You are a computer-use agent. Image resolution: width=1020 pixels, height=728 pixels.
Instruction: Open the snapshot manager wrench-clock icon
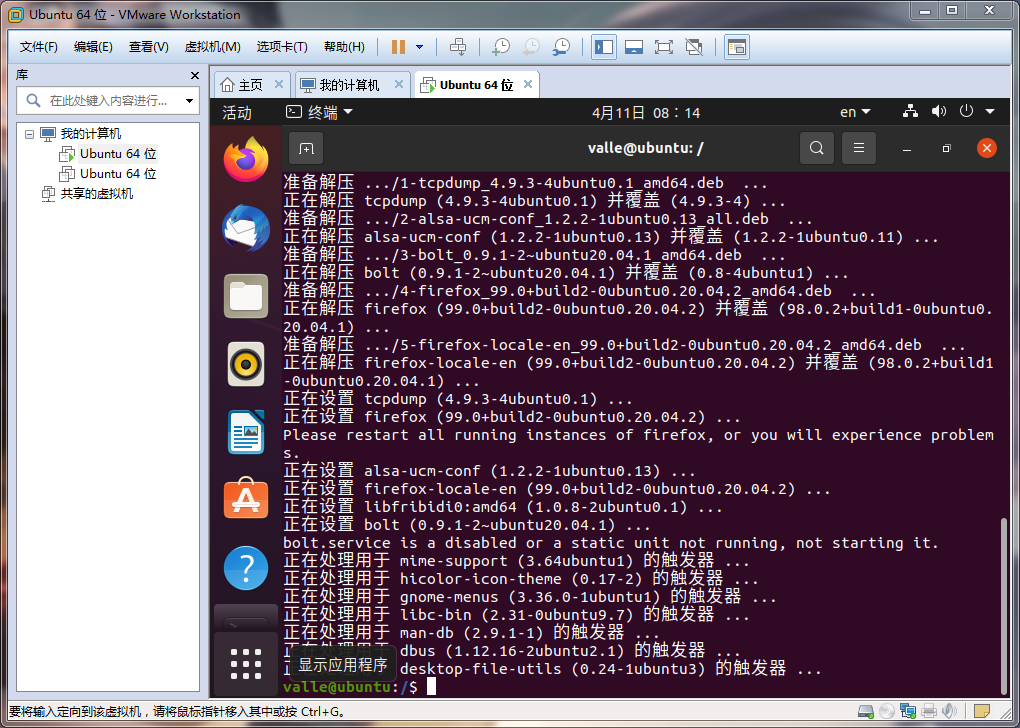click(561, 47)
